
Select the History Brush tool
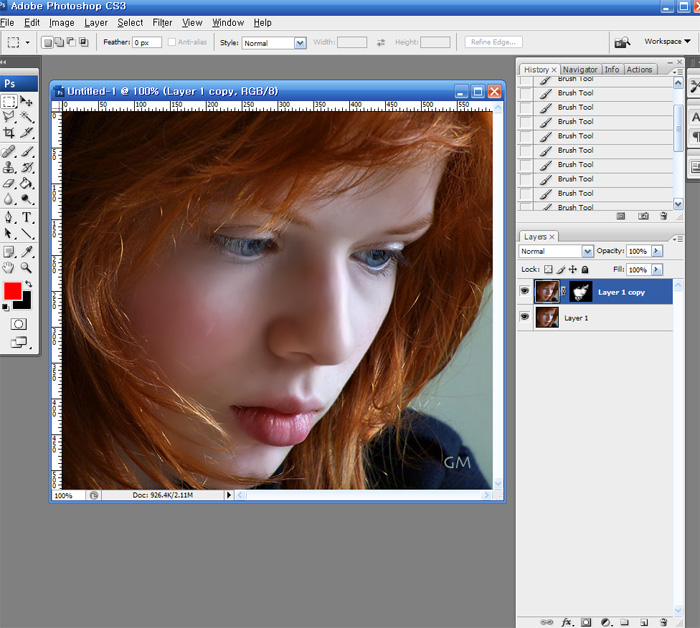[26, 167]
